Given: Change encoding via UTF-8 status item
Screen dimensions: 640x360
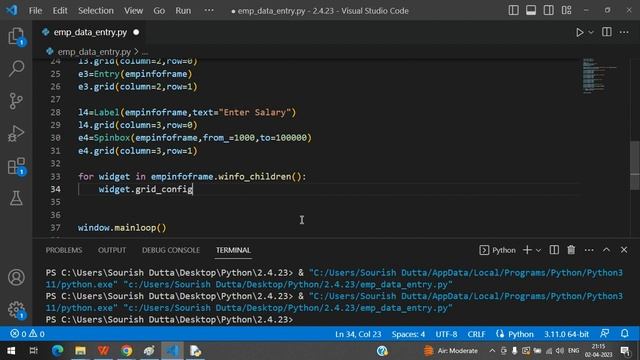Looking at the screenshot, I should 446,334.
